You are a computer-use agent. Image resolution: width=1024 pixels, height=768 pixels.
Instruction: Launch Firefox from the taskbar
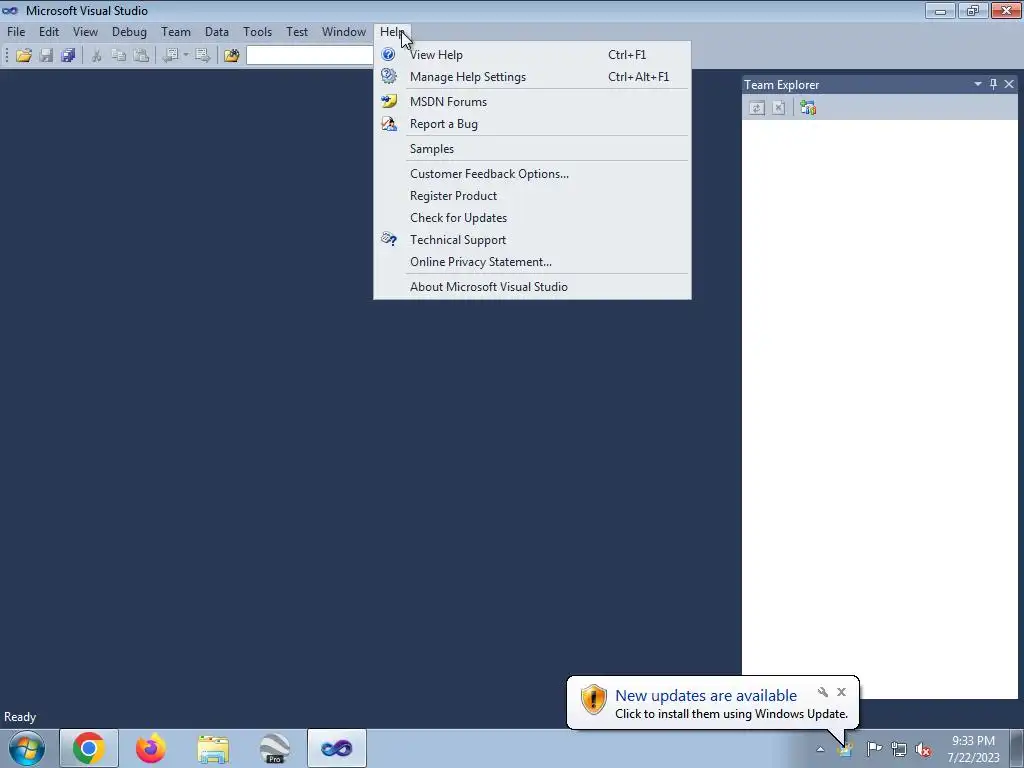[151, 748]
